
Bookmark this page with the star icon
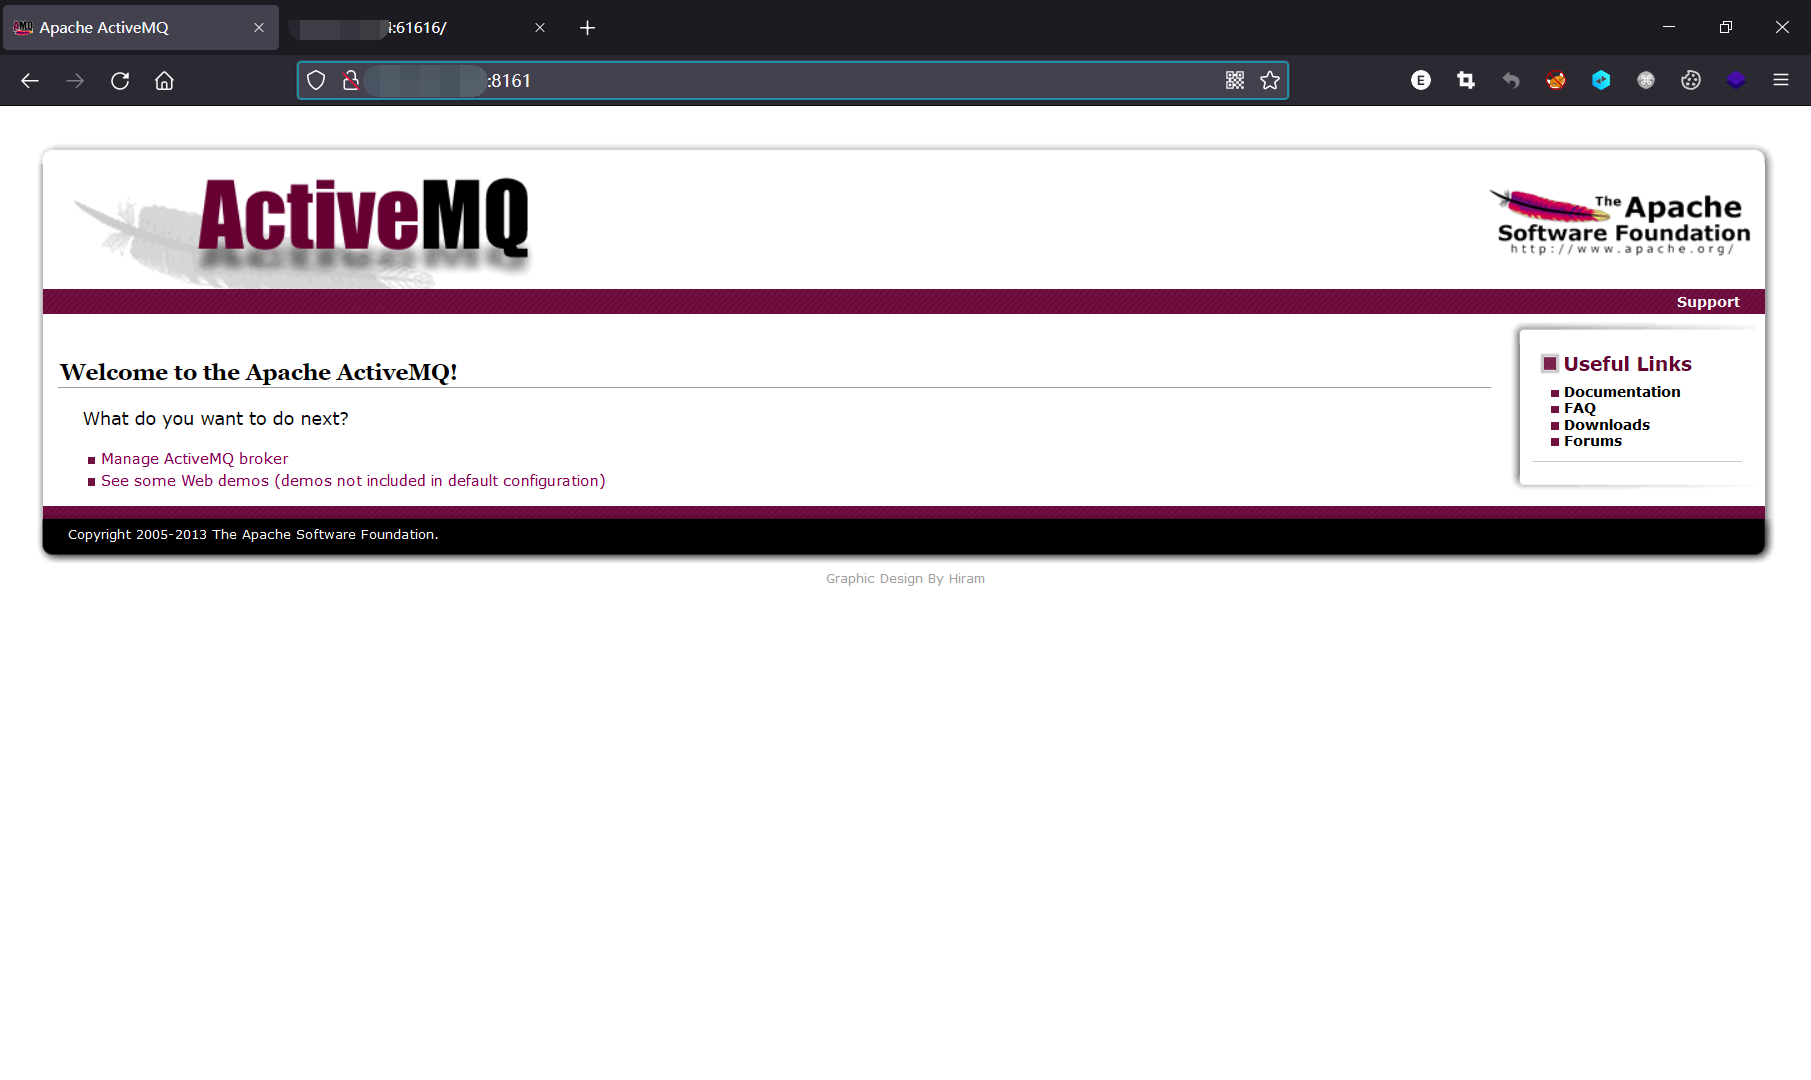[x=1270, y=81]
